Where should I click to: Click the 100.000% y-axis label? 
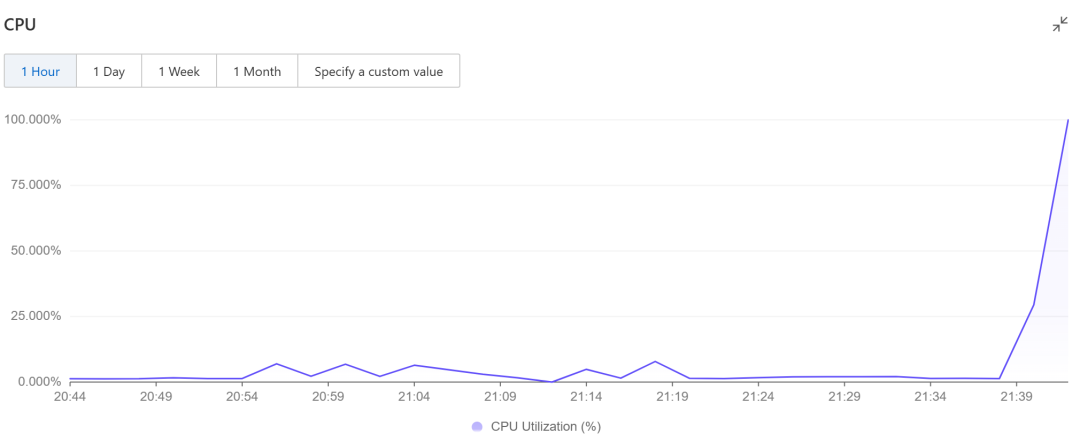[32, 120]
